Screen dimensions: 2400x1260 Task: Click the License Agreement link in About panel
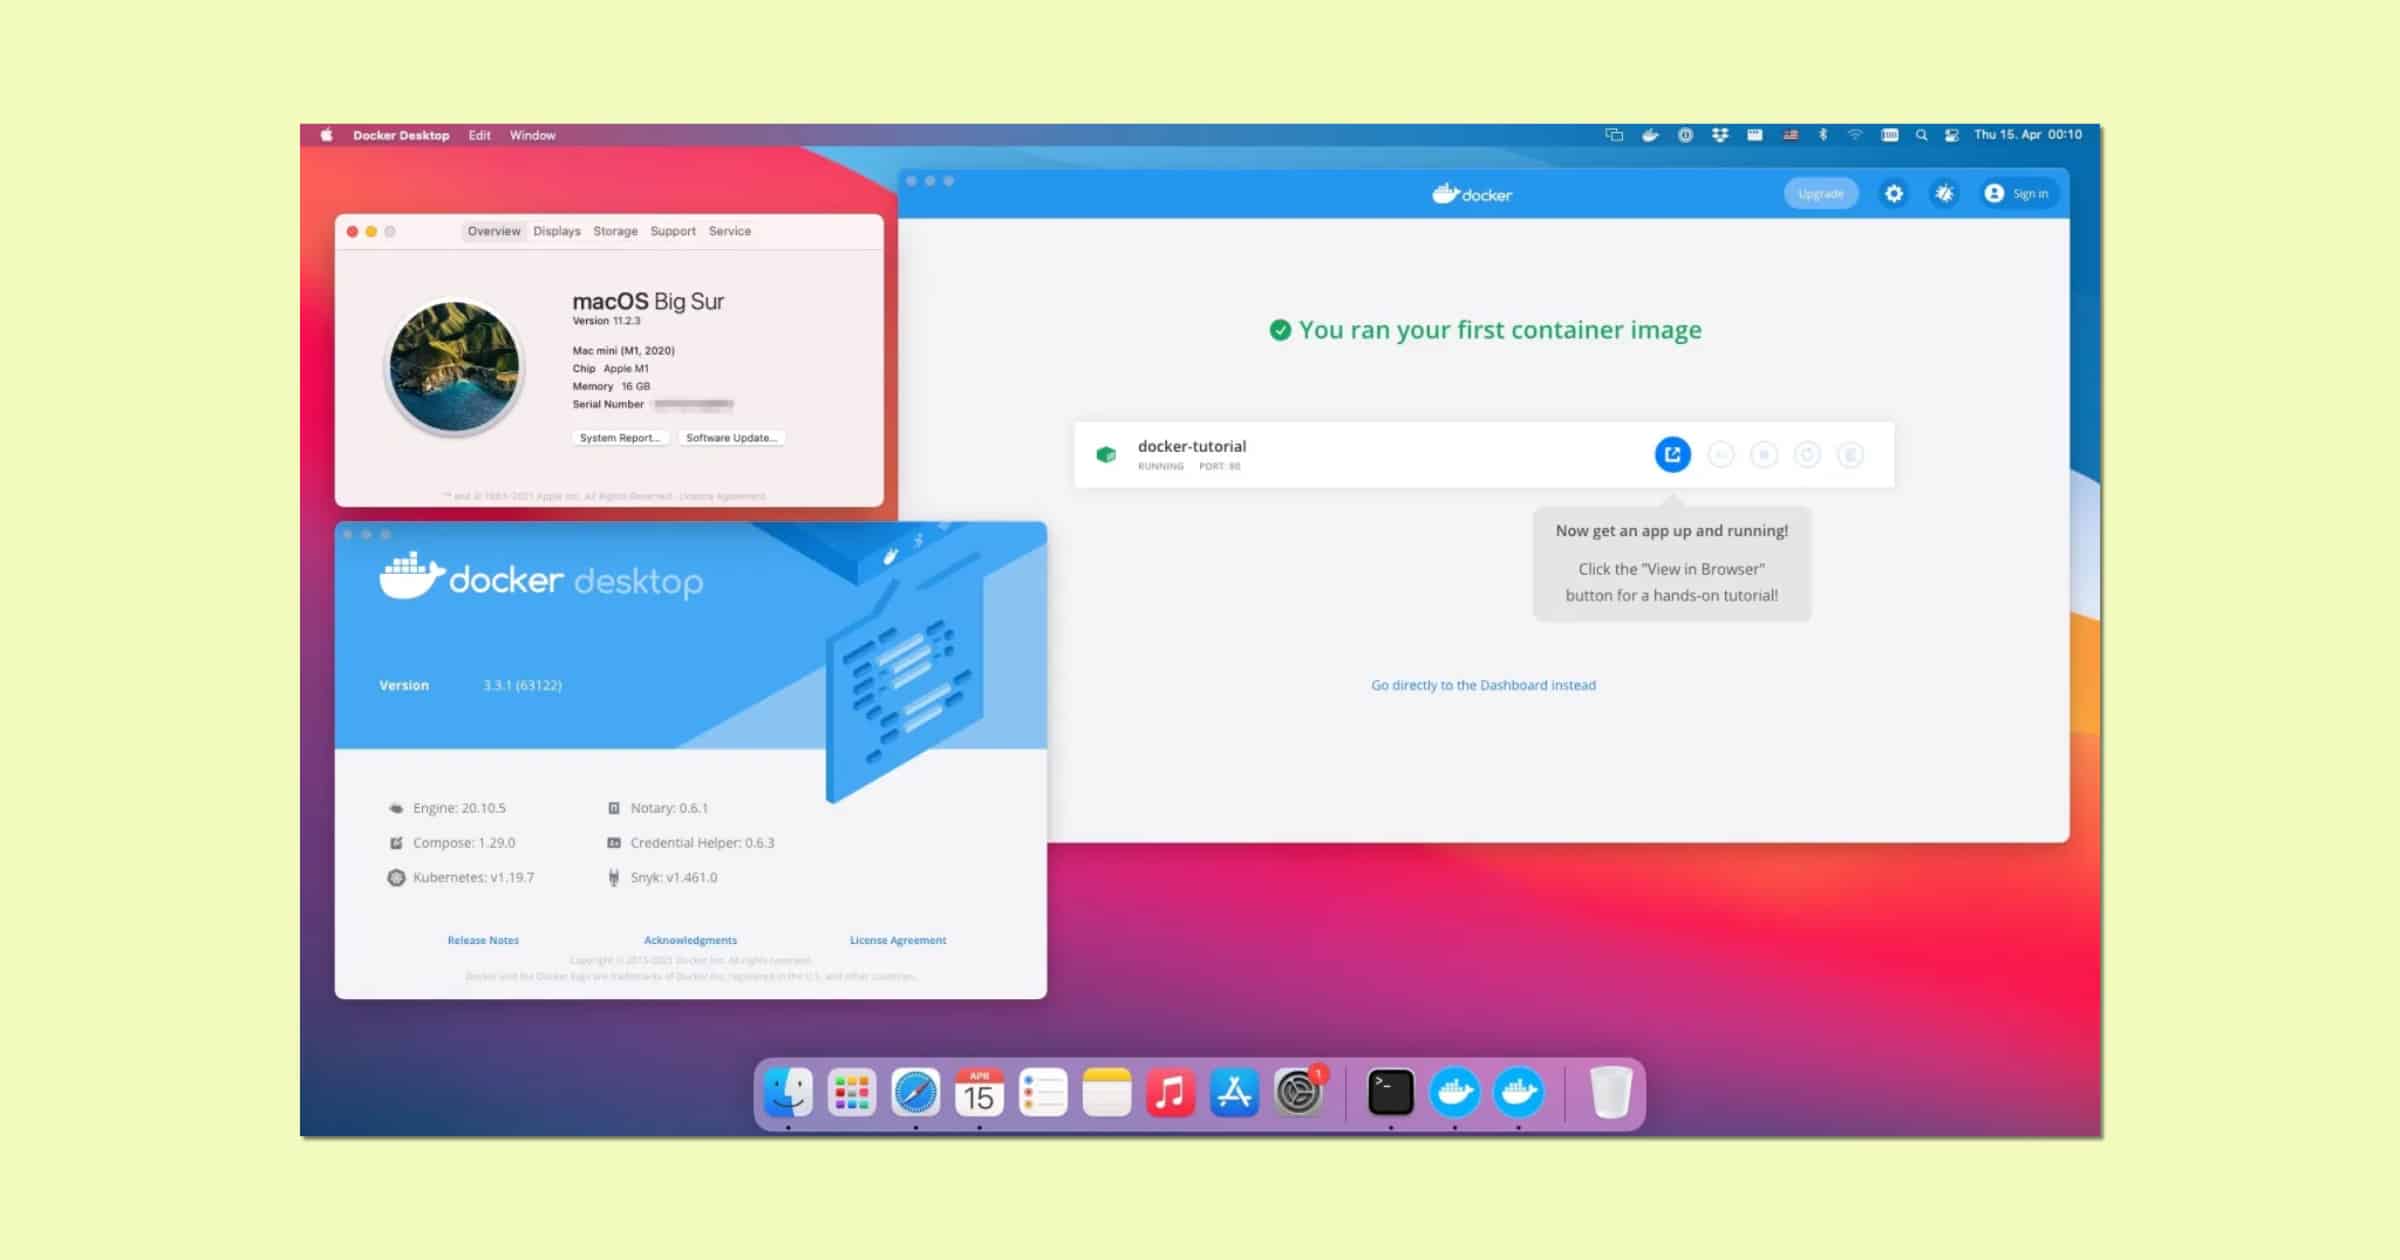pyautogui.click(x=897, y=939)
